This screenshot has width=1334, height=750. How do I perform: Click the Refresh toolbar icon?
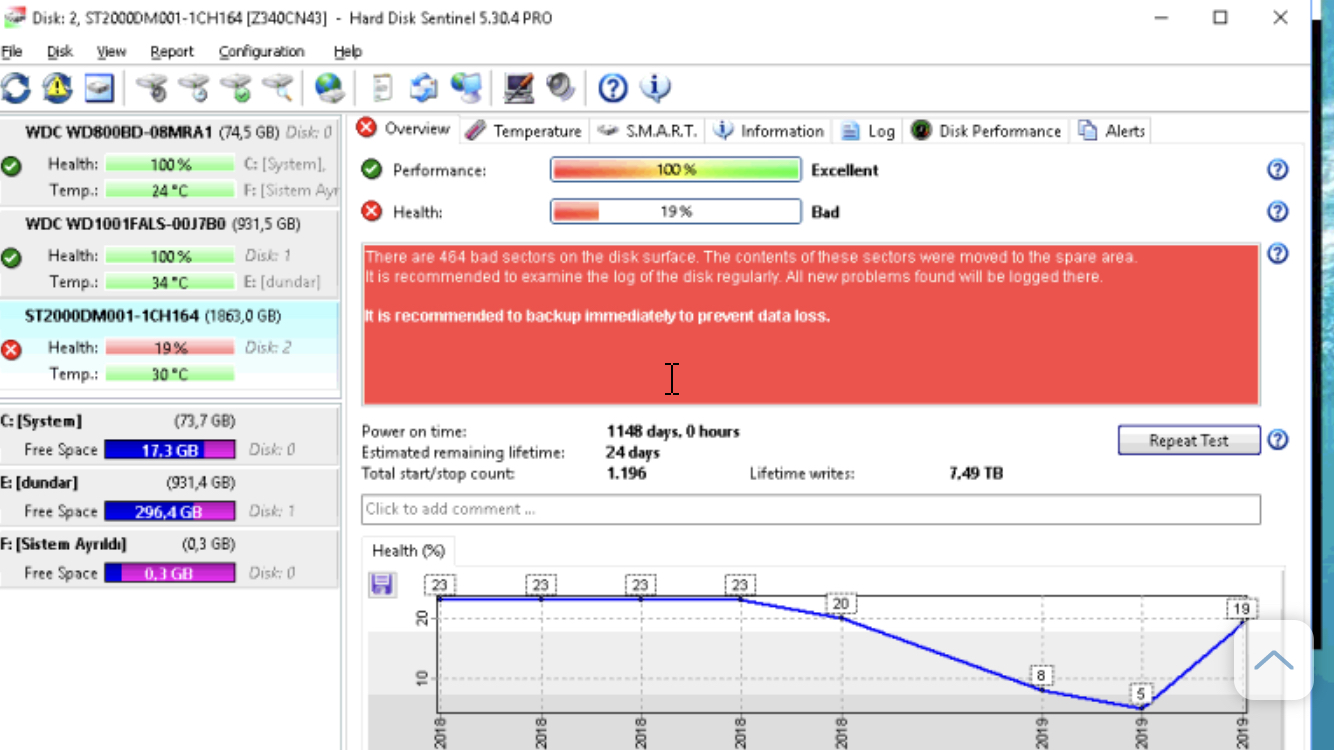[15, 89]
